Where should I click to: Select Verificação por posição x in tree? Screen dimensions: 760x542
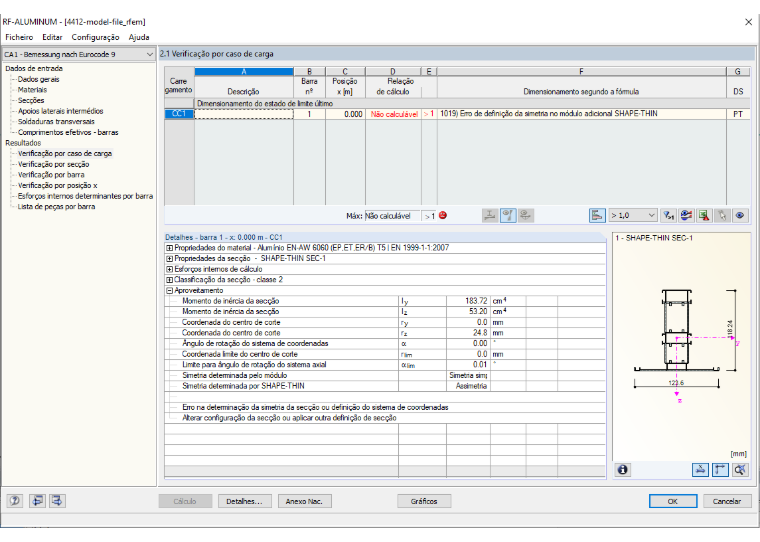tap(58, 185)
